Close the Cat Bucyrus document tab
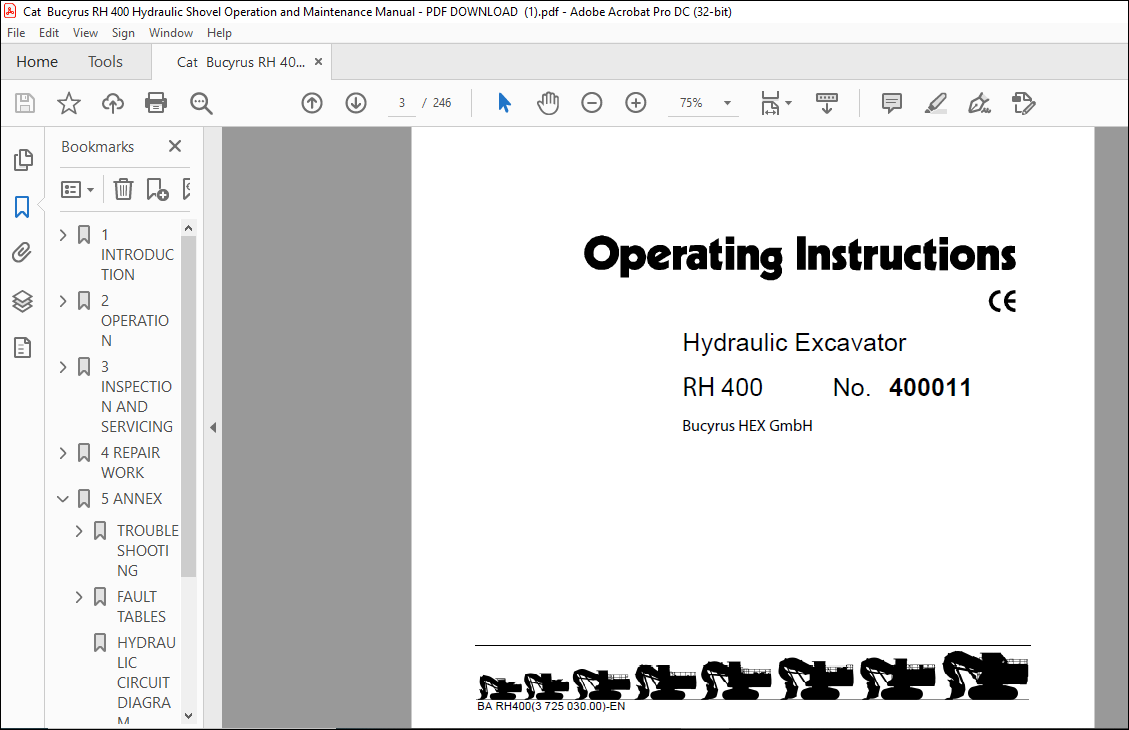This screenshot has height=730, width=1129. click(x=318, y=62)
